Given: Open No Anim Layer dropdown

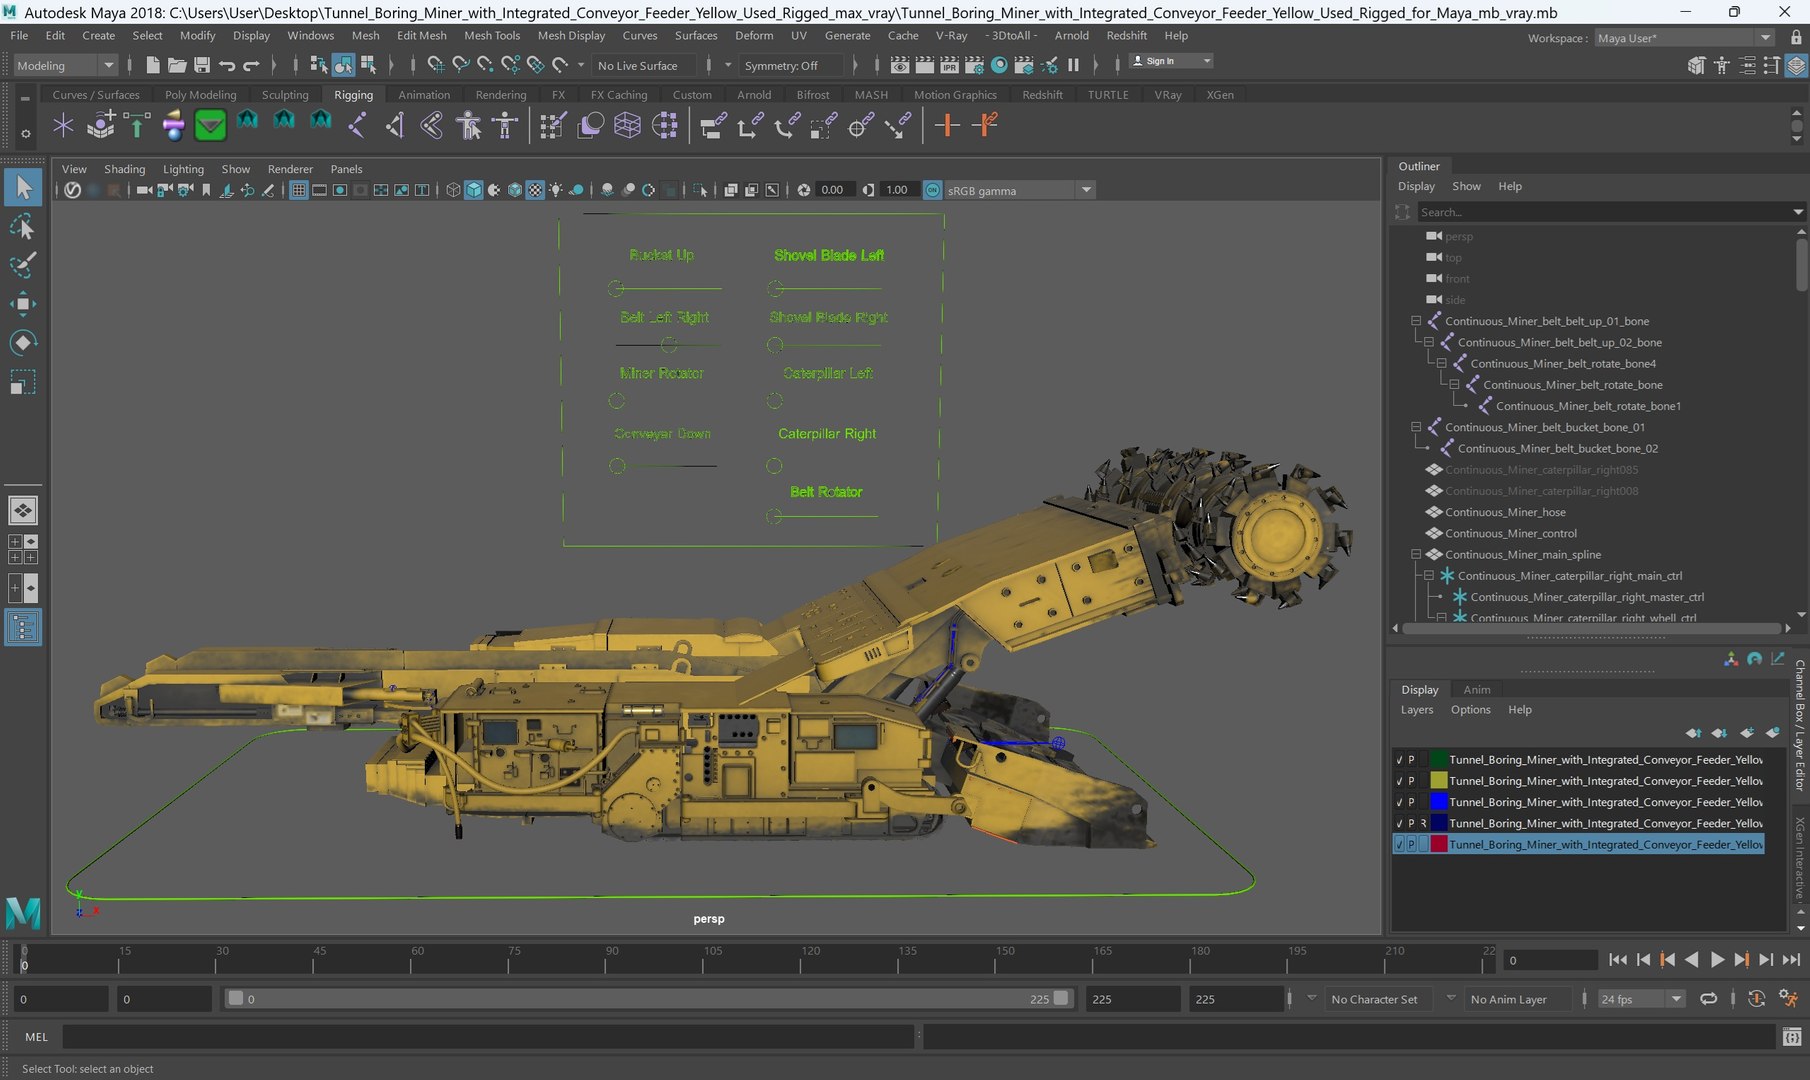Looking at the screenshot, I should coord(1518,999).
